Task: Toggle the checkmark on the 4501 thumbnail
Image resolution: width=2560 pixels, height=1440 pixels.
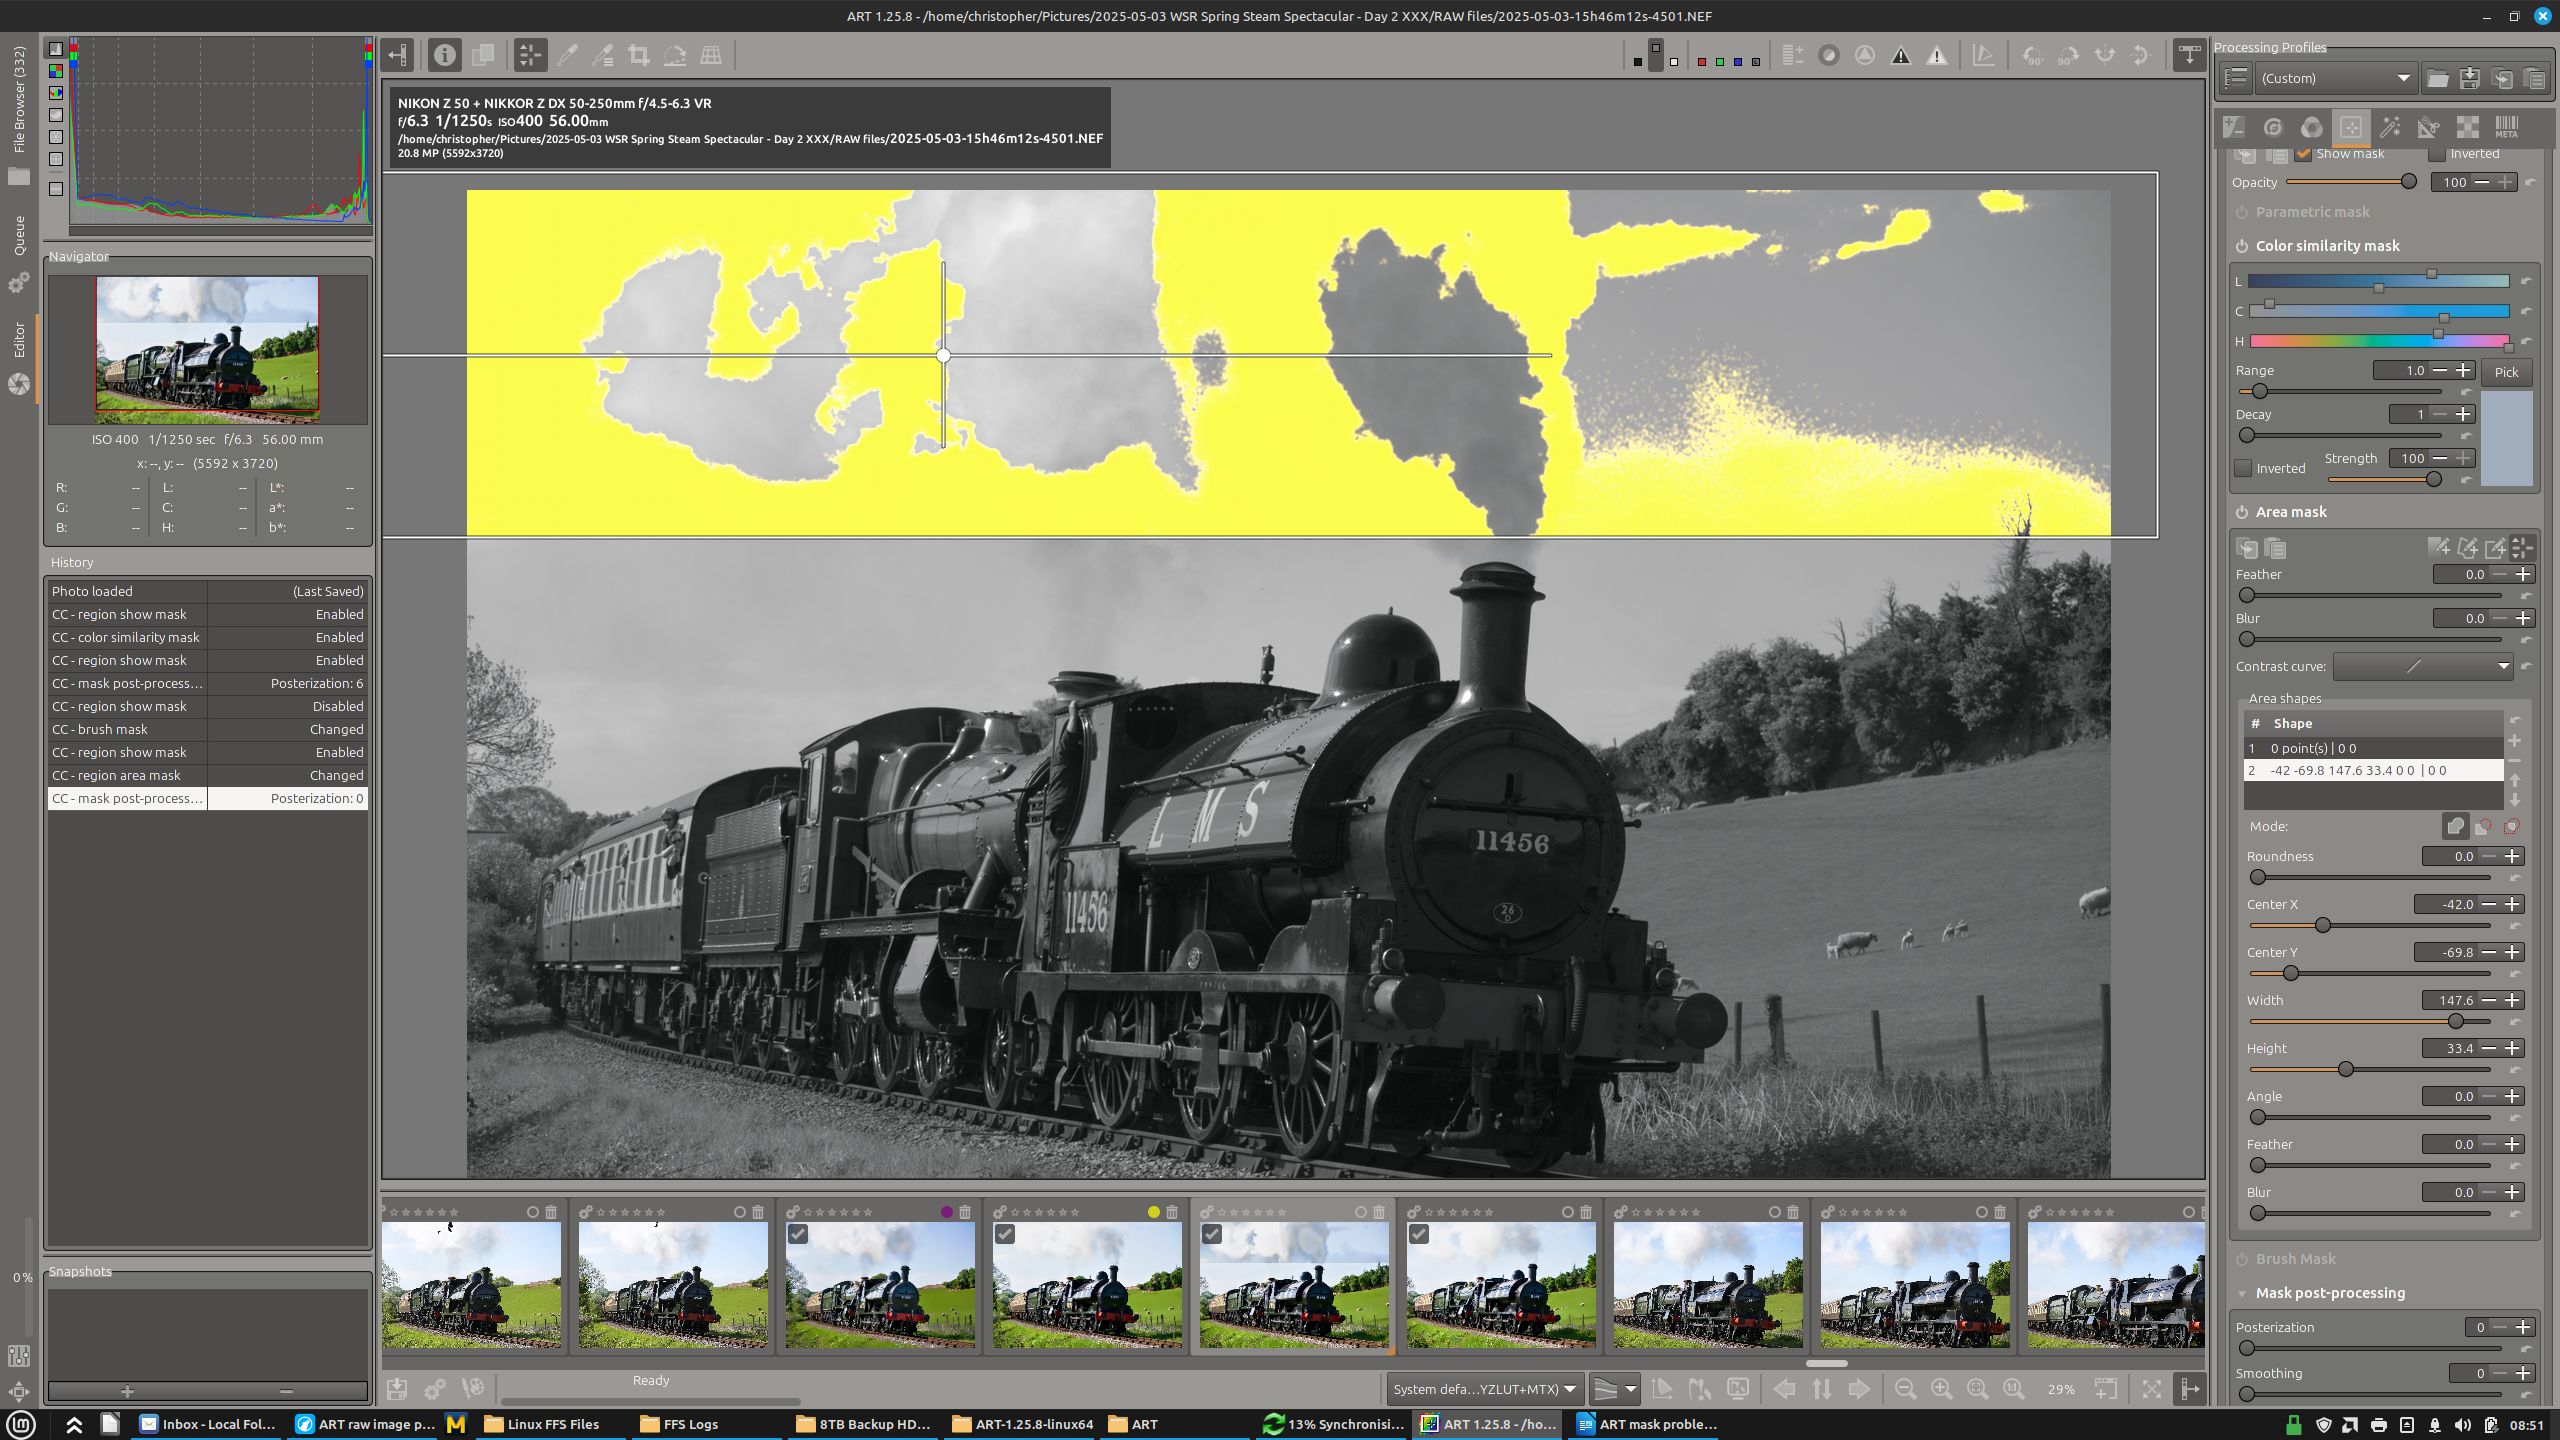Action: [x=1211, y=1234]
